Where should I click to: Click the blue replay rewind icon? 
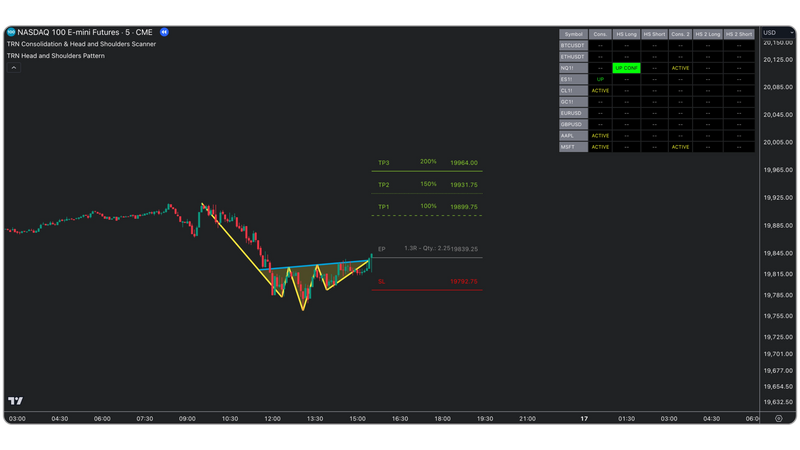(164, 32)
